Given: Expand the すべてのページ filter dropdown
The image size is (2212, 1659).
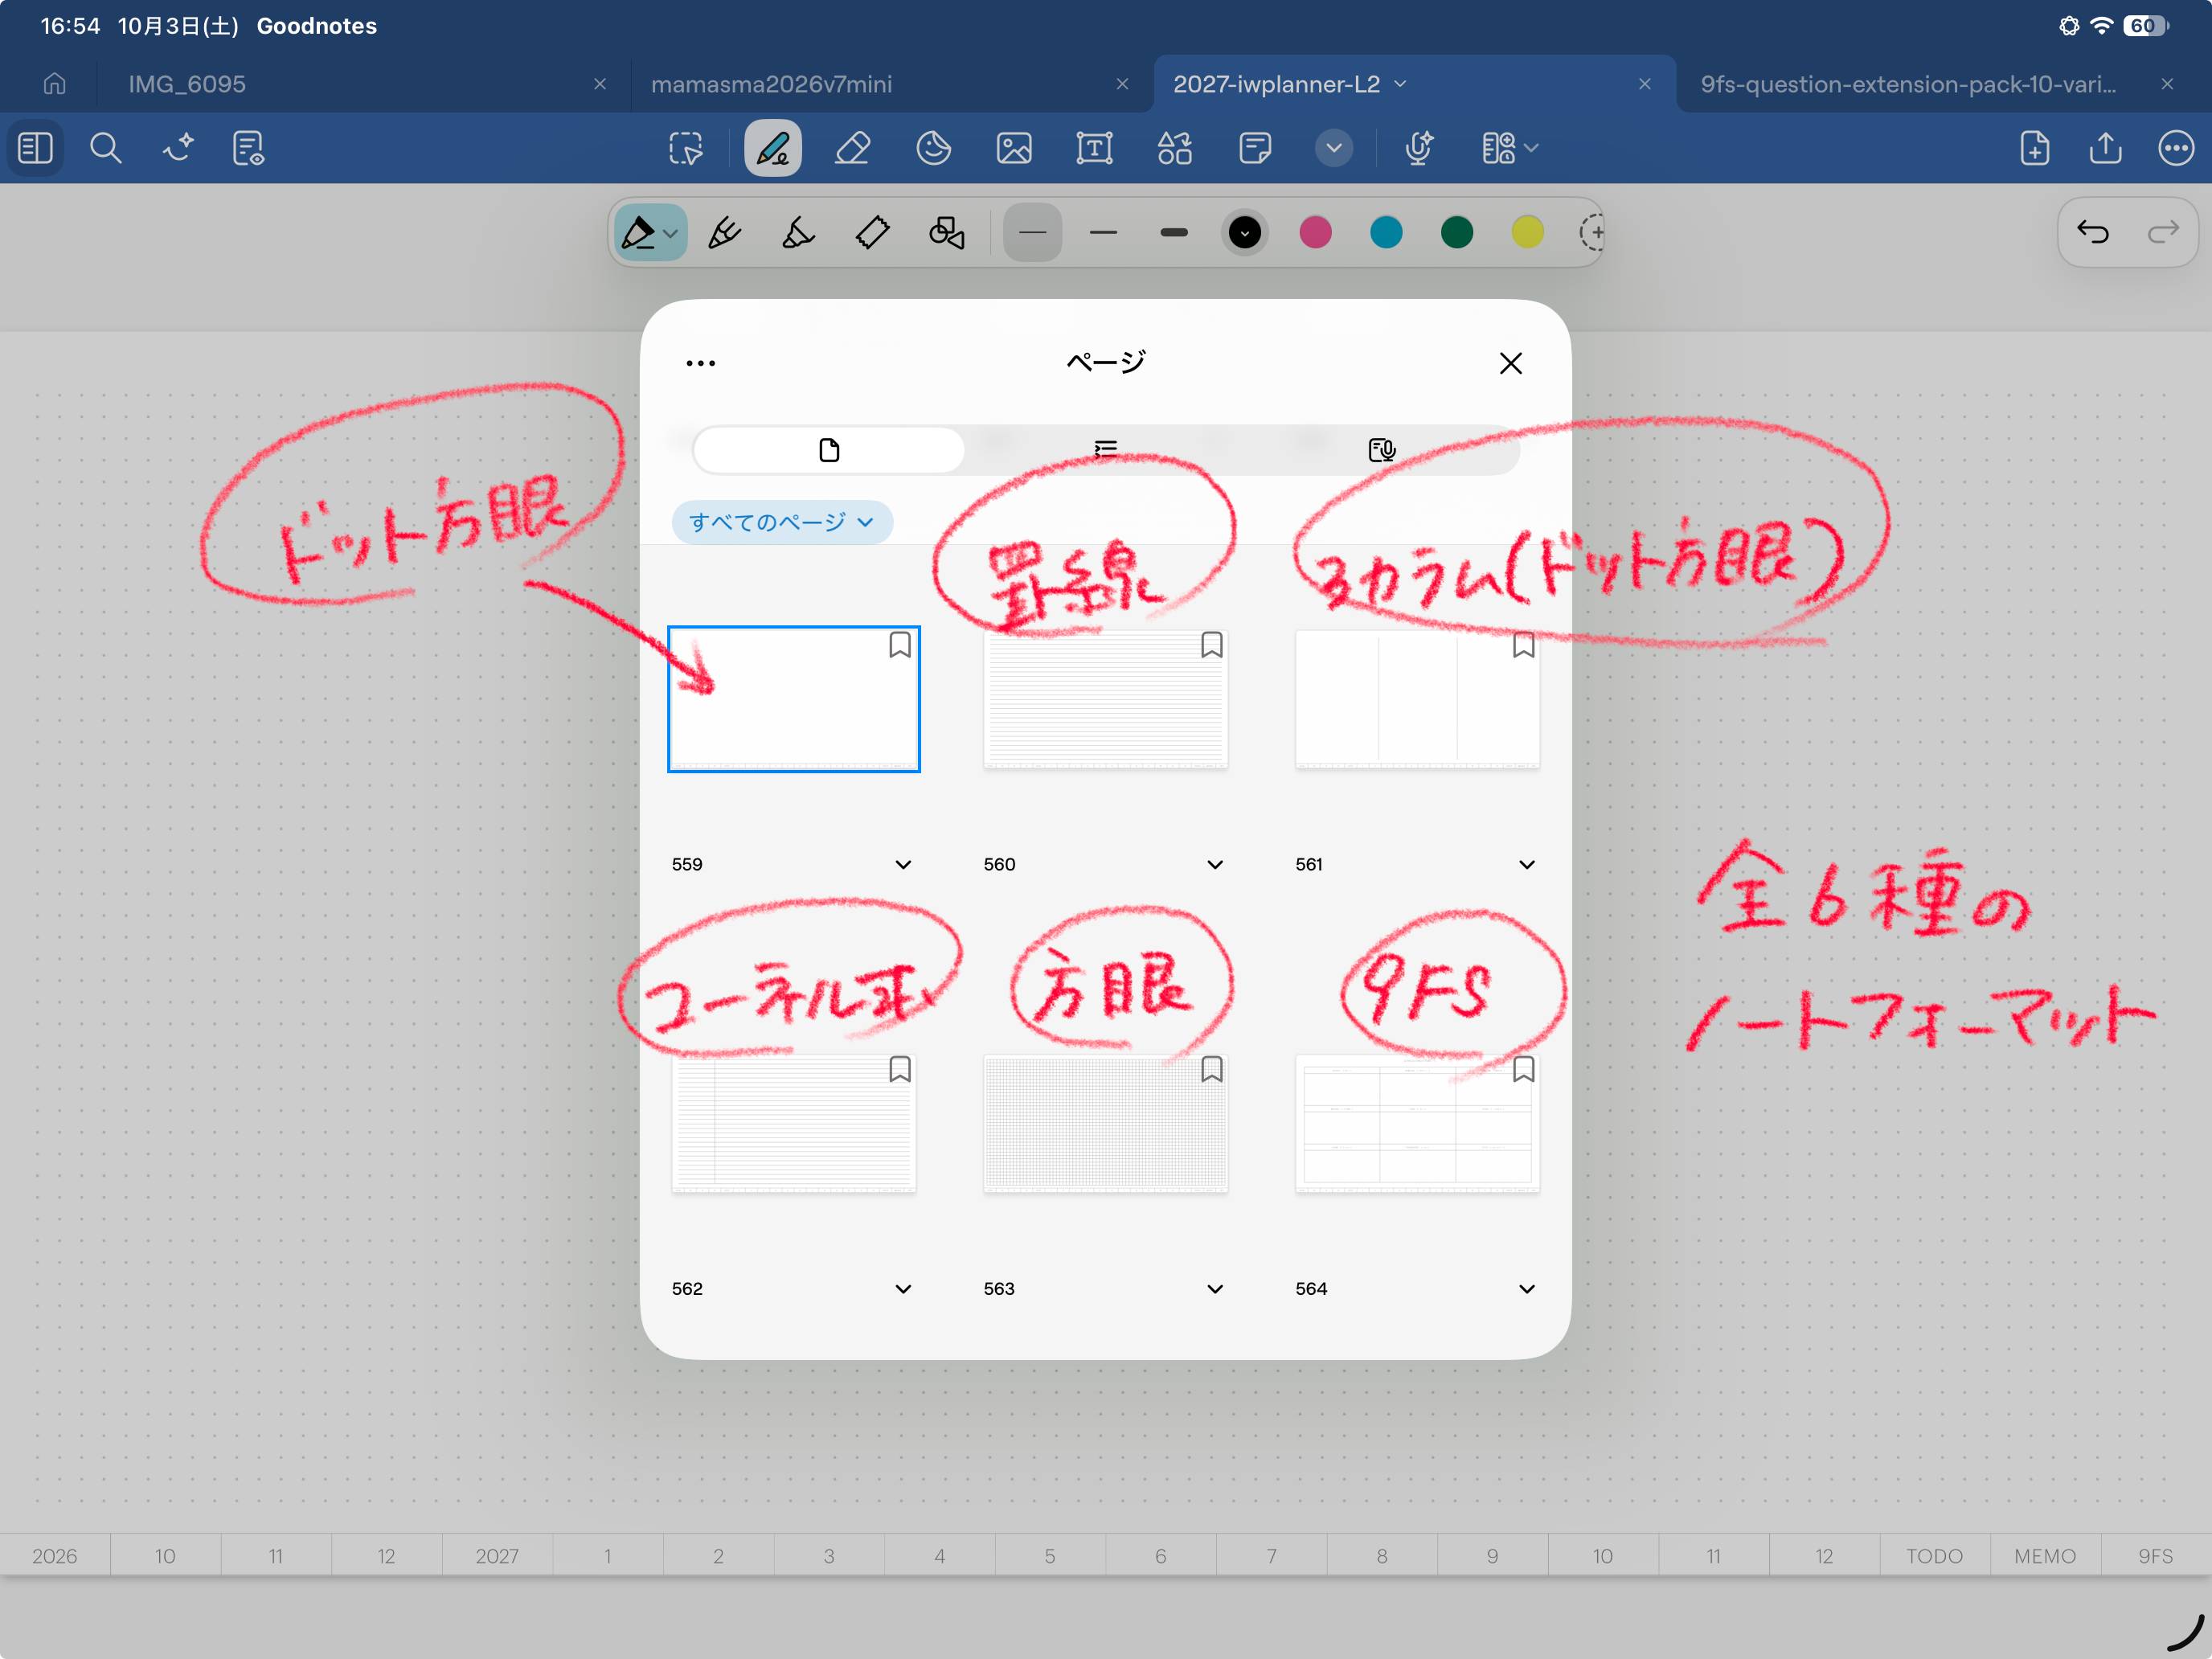Looking at the screenshot, I should (782, 522).
